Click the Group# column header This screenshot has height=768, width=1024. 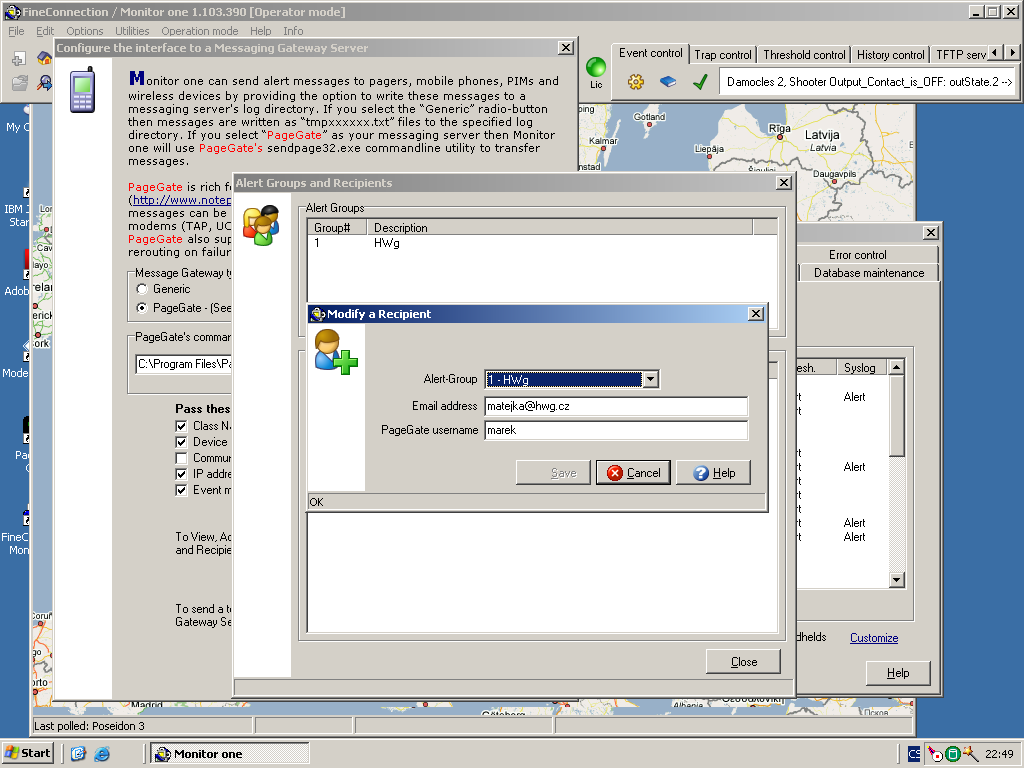coord(338,228)
